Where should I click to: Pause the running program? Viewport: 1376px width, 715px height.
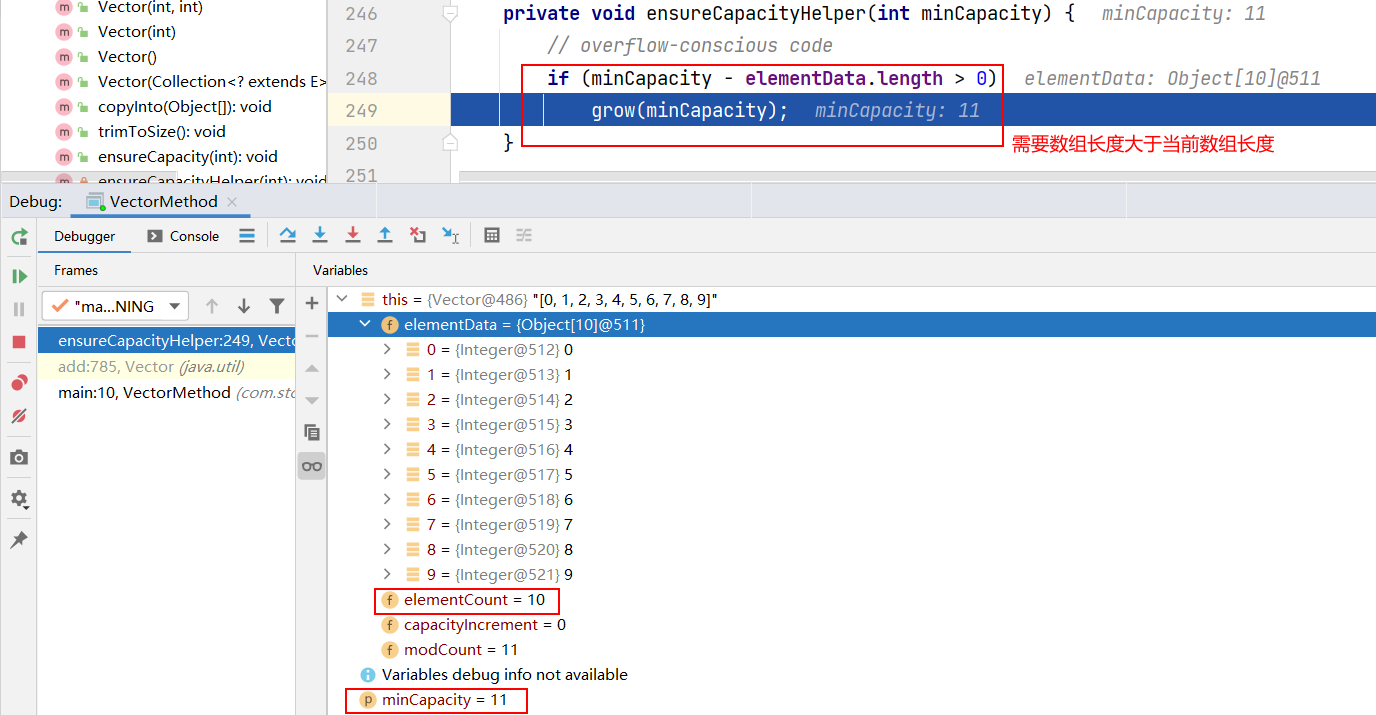point(19,309)
